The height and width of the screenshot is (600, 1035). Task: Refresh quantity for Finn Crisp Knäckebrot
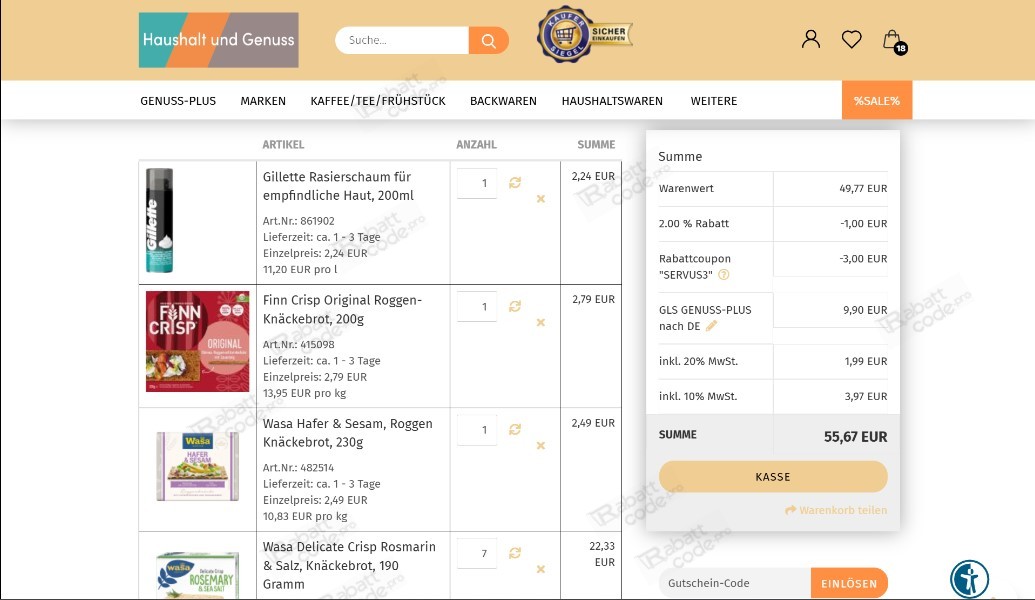click(x=515, y=306)
